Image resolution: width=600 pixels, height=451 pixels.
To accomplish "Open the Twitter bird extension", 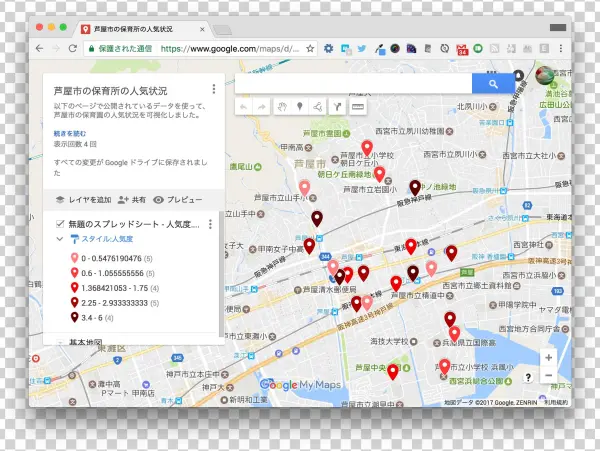I will click(x=362, y=49).
